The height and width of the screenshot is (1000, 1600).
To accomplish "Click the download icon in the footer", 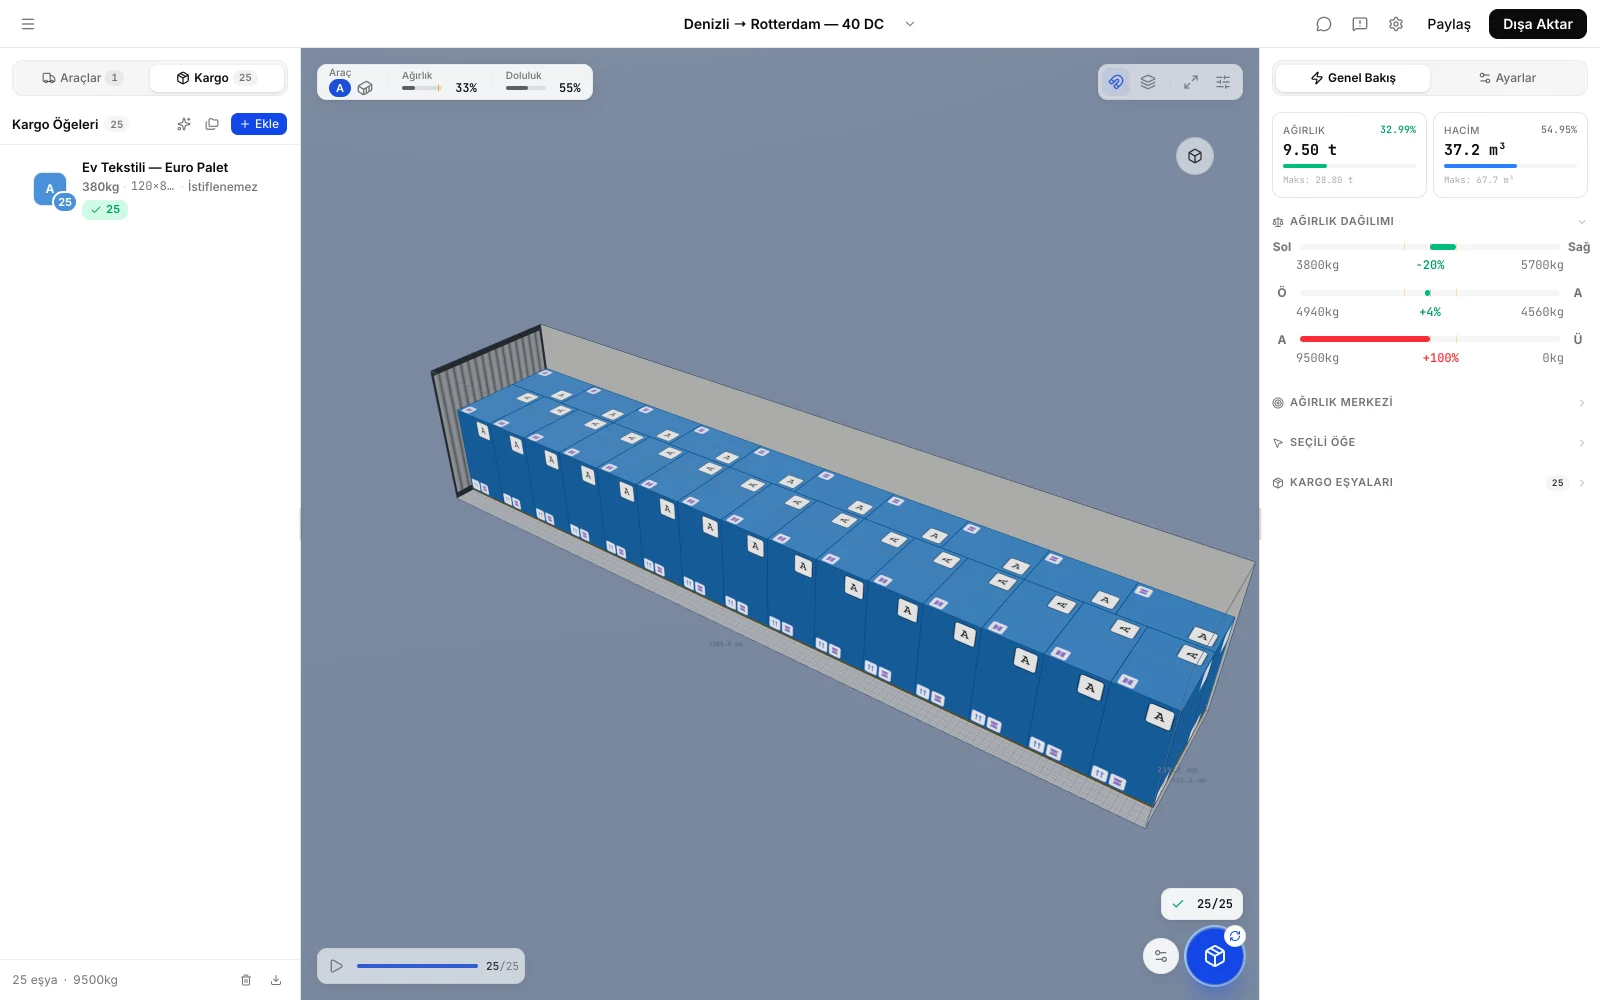I will pyautogui.click(x=276, y=980).
